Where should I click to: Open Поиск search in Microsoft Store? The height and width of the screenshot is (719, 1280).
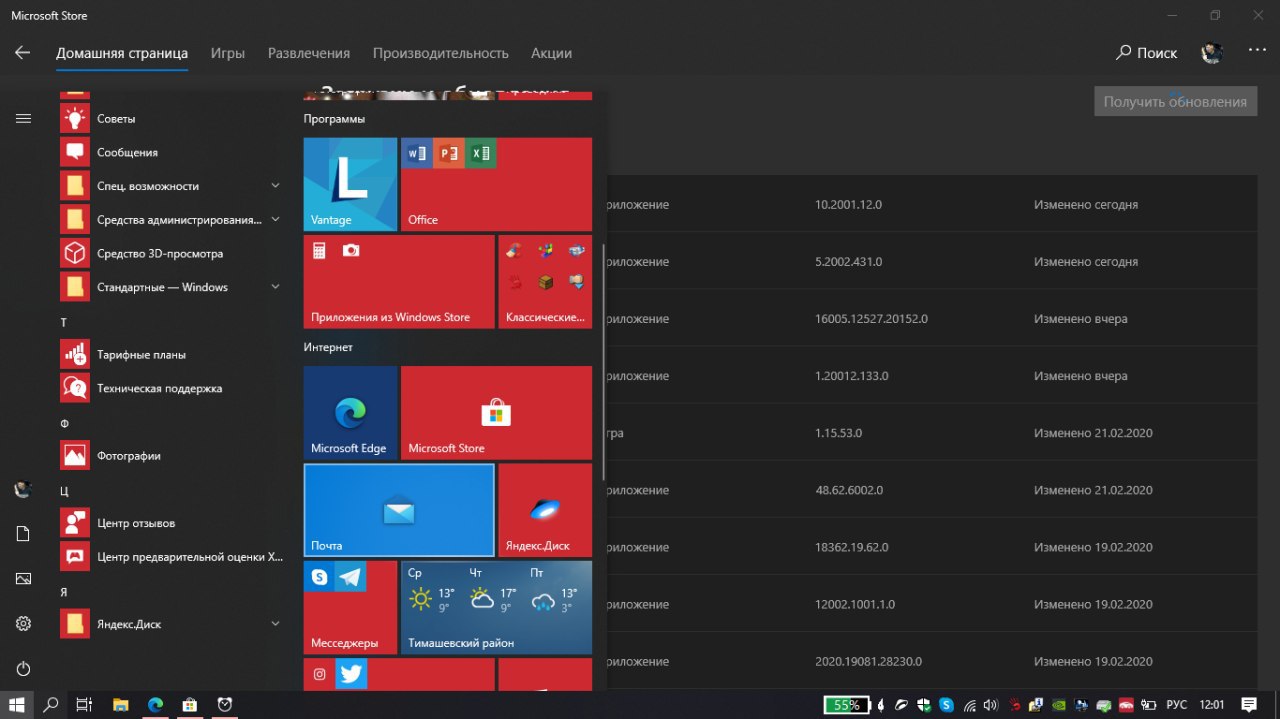click(x=1147, y=53)
